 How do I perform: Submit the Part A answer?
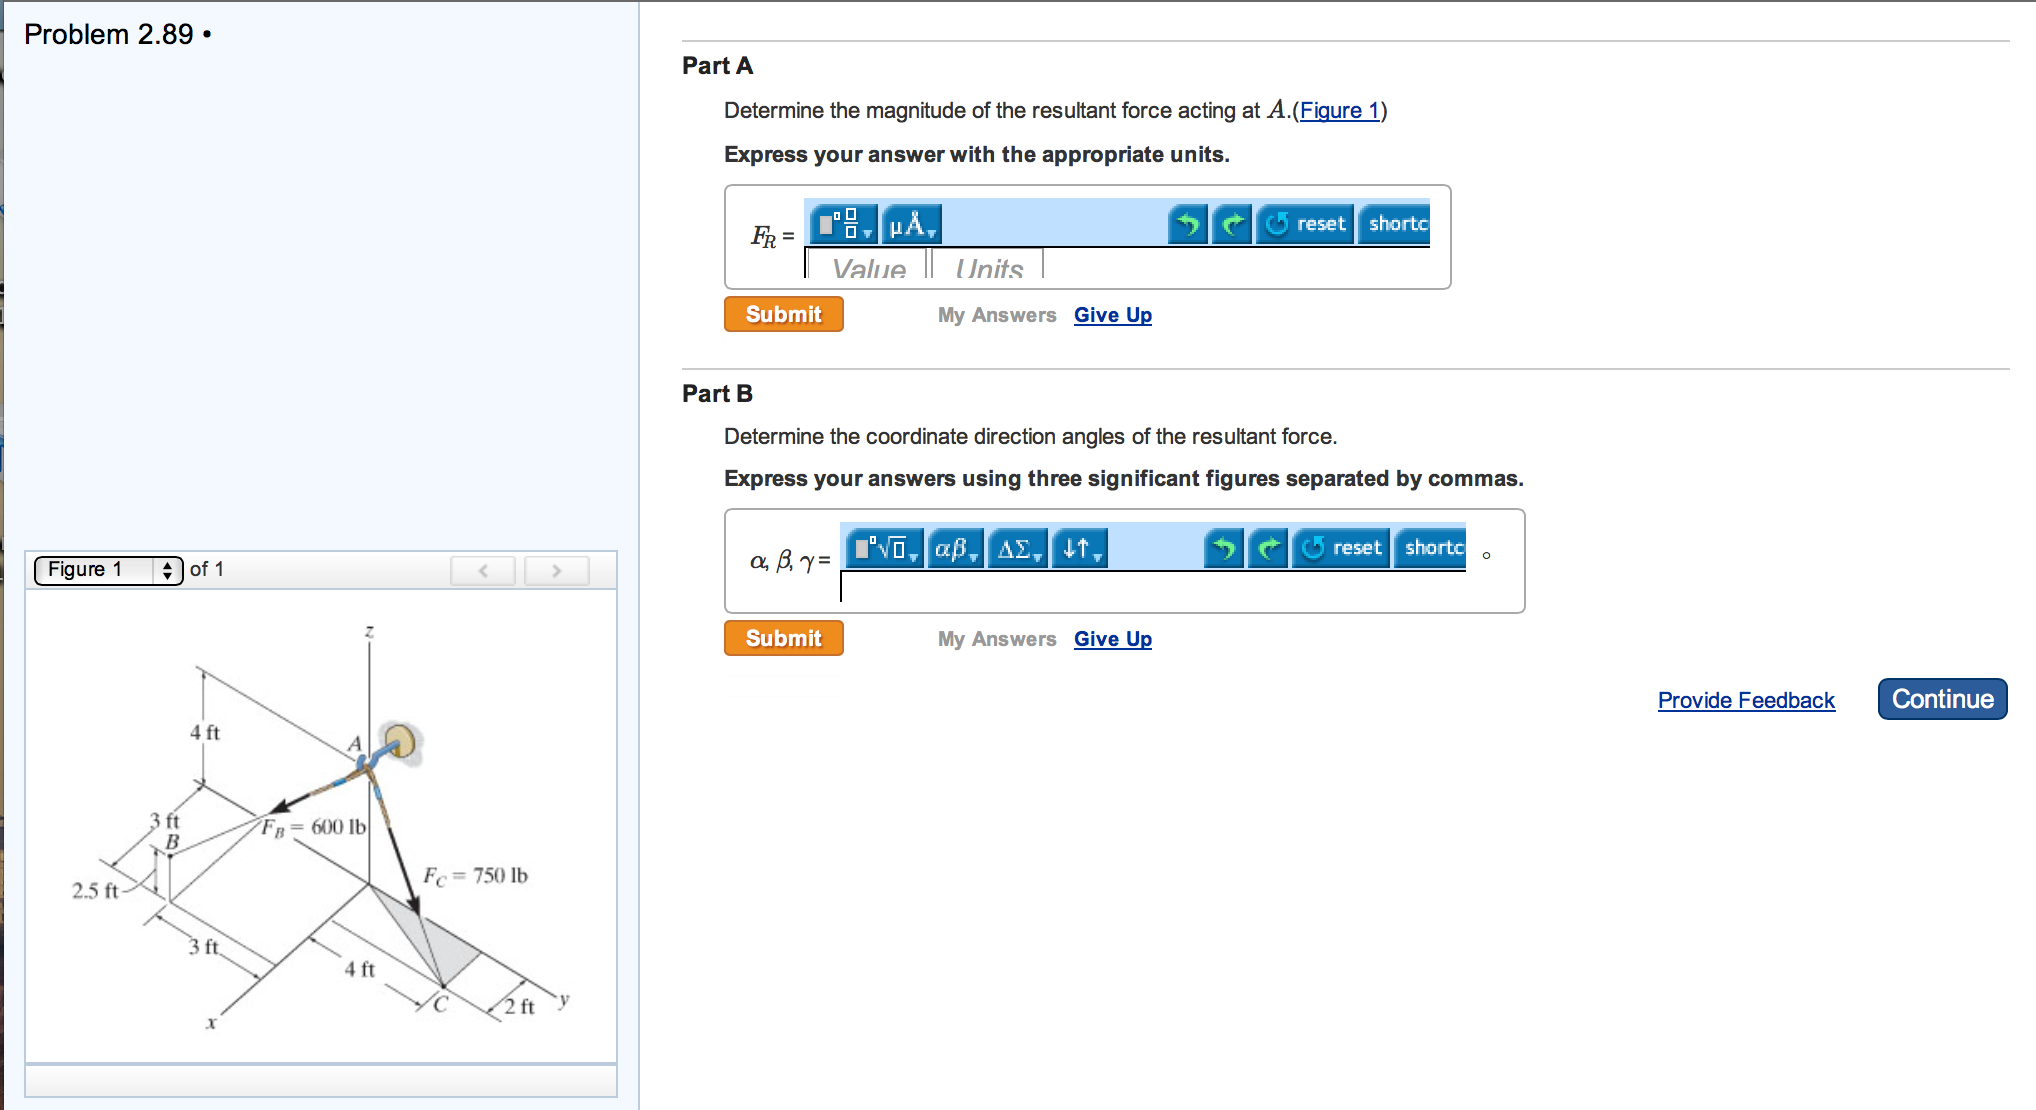(783, 314)
